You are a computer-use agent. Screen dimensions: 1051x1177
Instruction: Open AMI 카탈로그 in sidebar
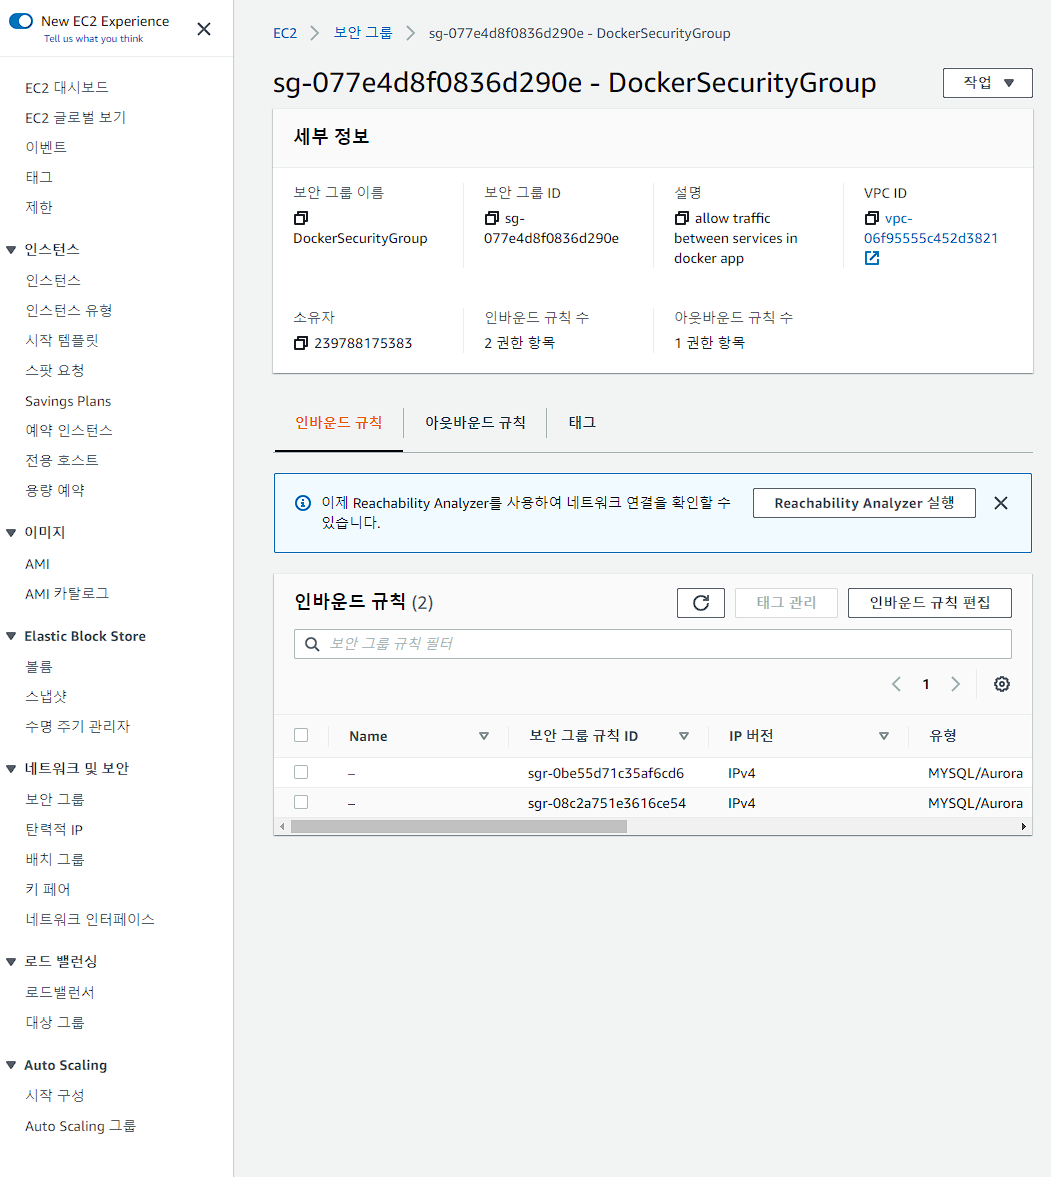point(67,594)
